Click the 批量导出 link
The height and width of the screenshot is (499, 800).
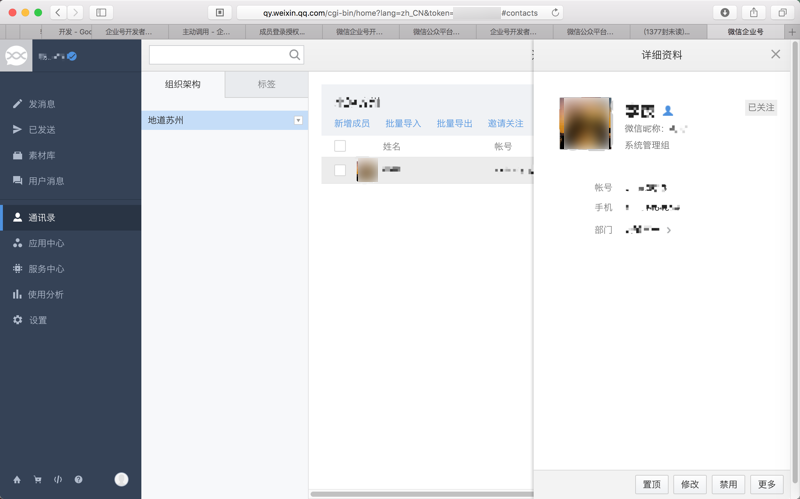point(454,123)
